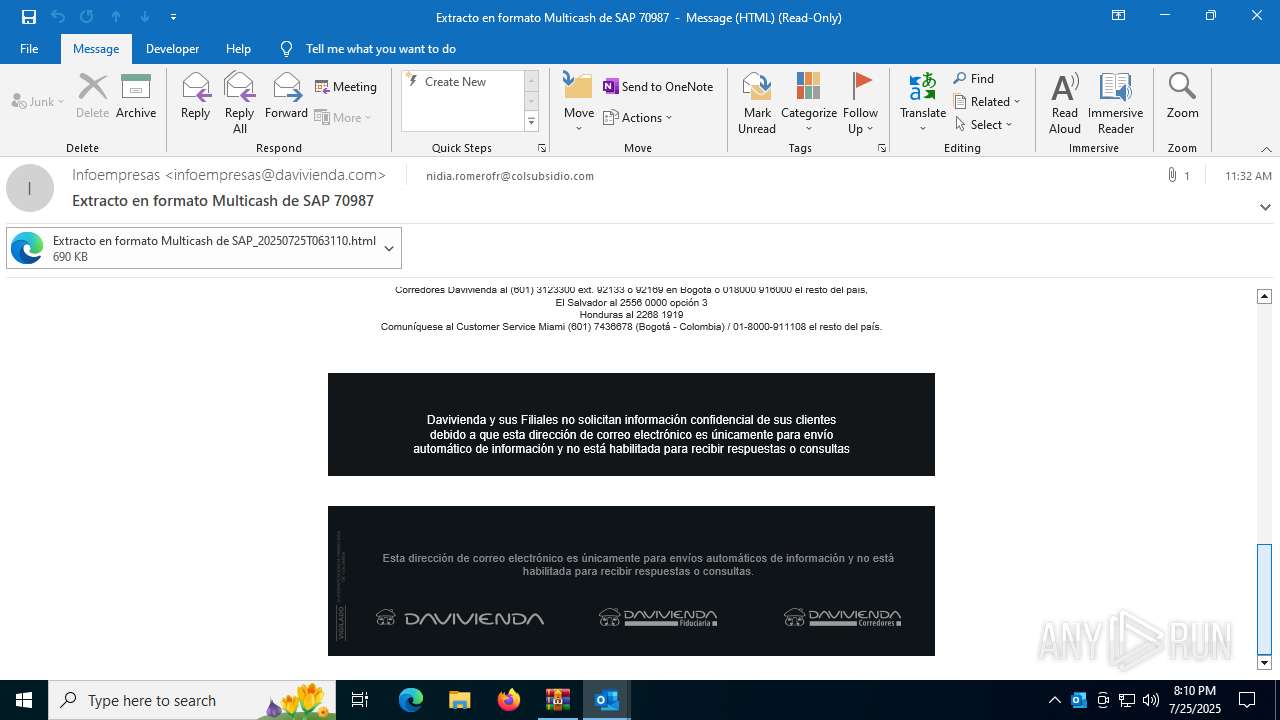
Task: Send message to OneNote
Action: point(658,87)
